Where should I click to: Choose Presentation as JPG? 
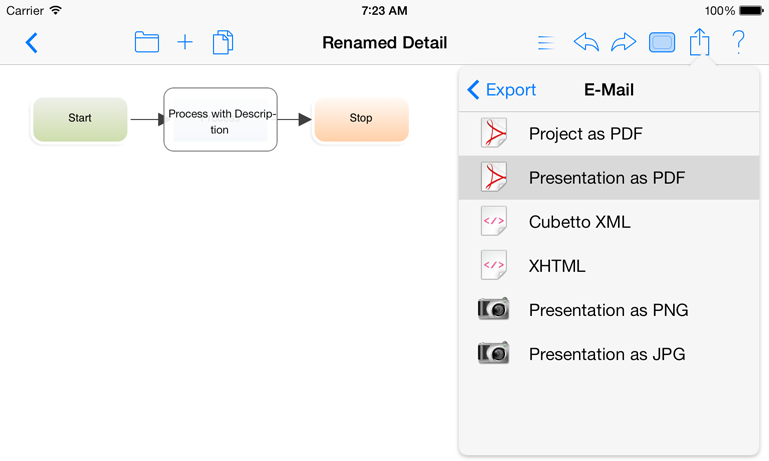coord(609,354)
